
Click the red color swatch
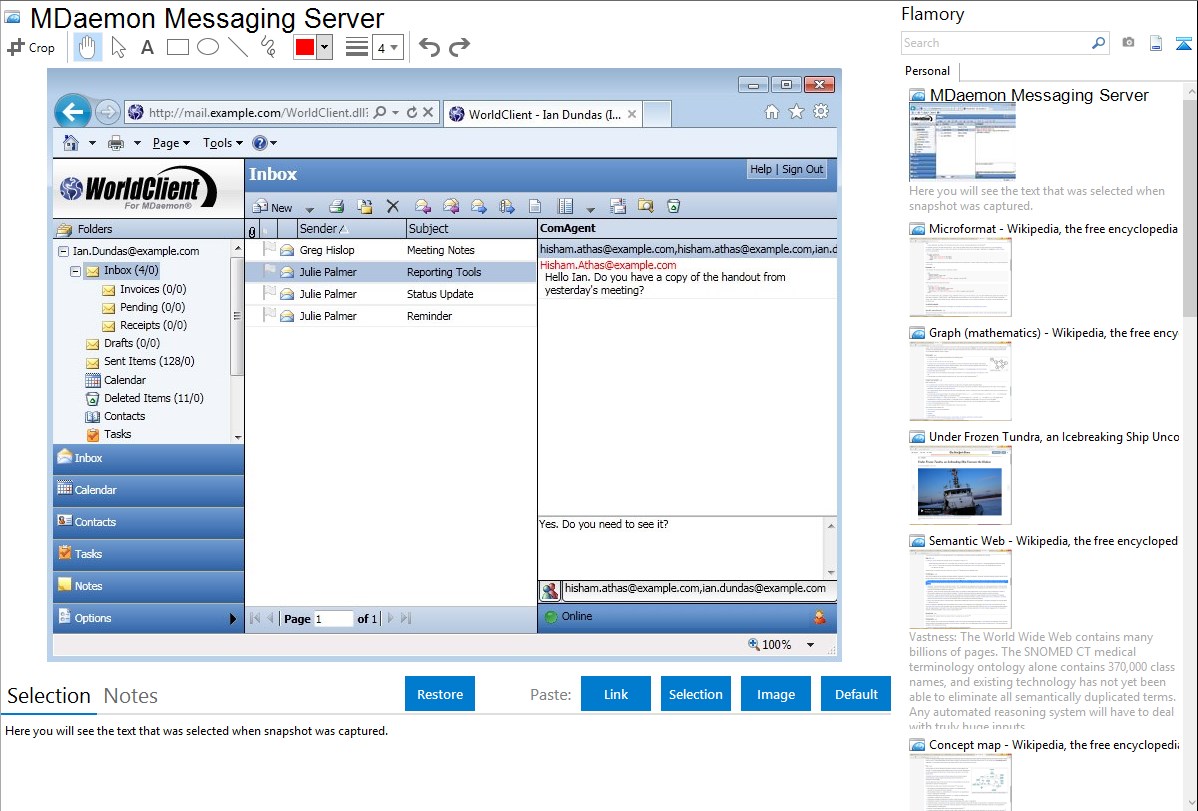(x=305, y=47)
